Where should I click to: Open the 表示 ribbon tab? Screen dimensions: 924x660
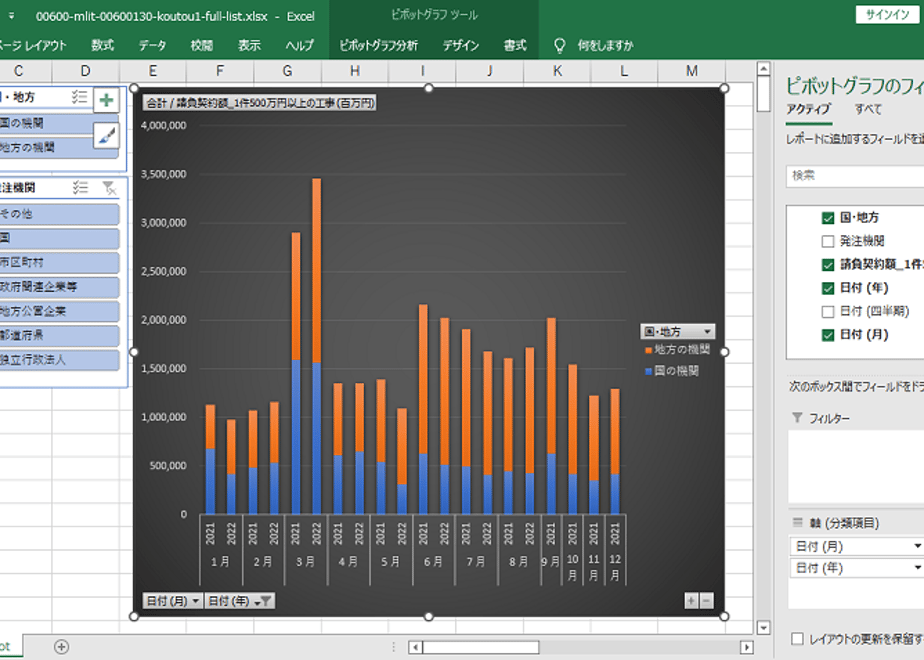(249, 45)
